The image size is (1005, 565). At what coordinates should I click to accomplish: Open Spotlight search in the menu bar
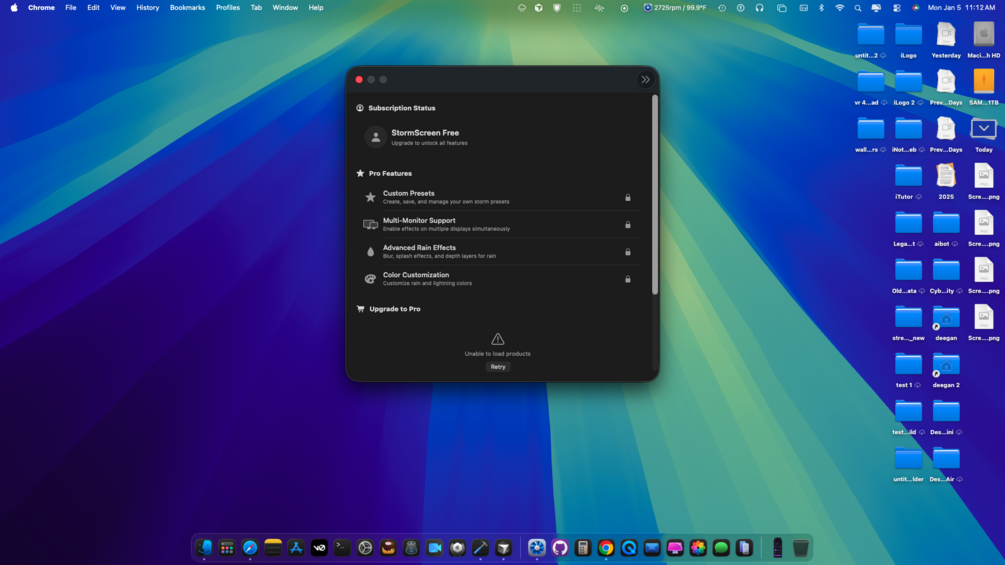pyautogui.click(x=858, y=8)
